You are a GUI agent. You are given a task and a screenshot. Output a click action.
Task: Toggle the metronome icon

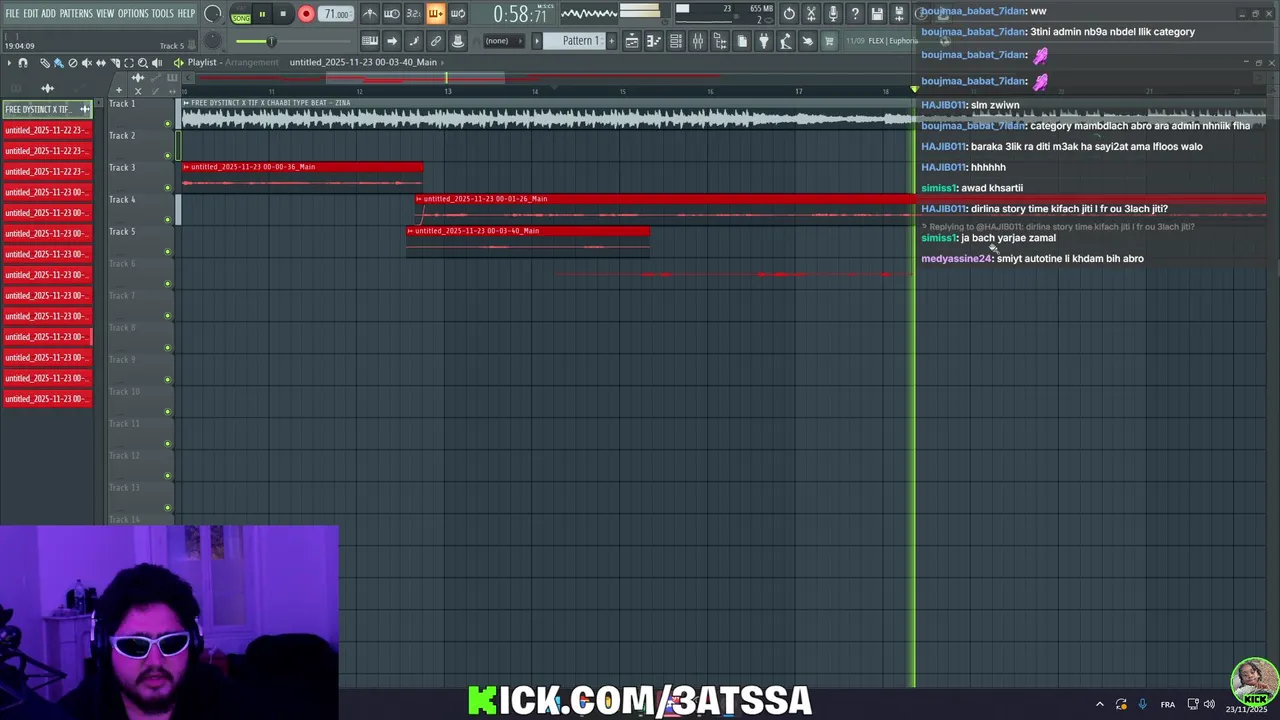(370, 14)
